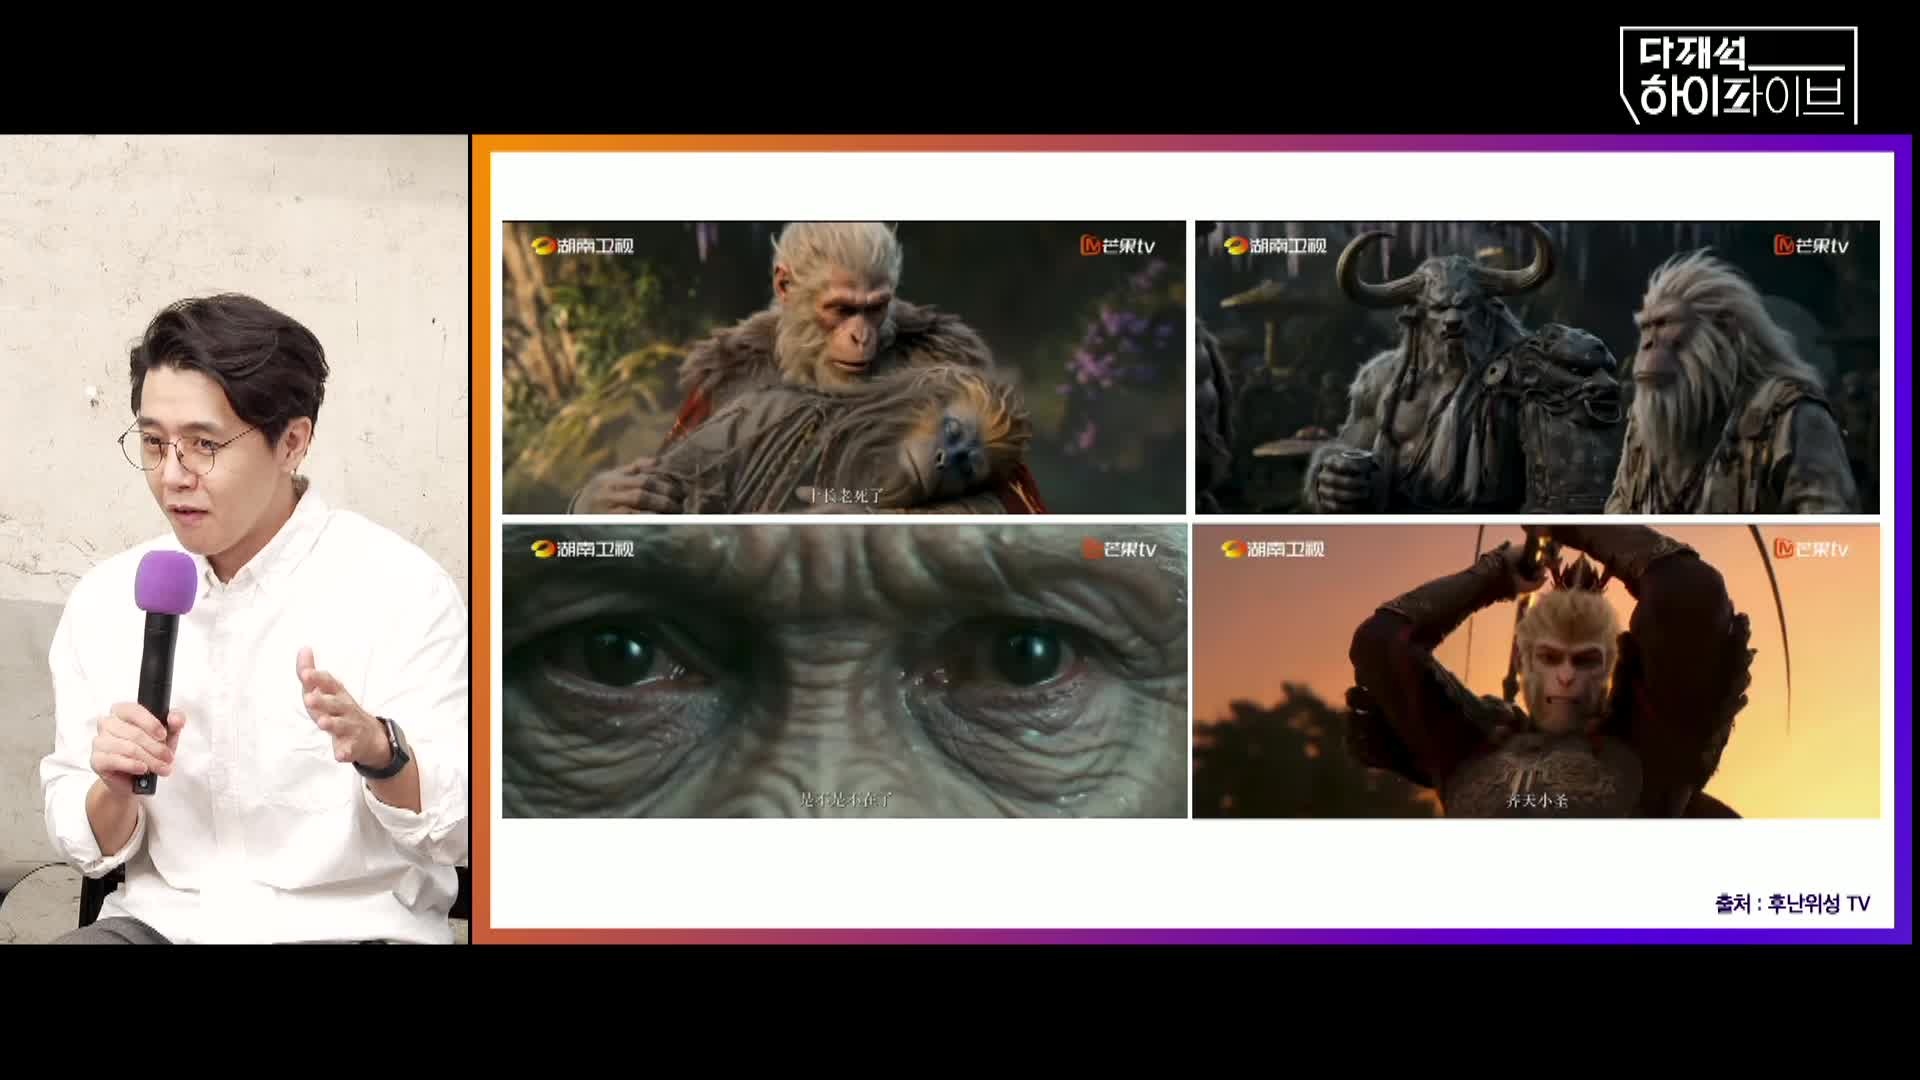This screenshot has width=1920, height=1080.
Task: Click the Mango TV logo in bottom-right image
Action: (x=1811, y=548)
